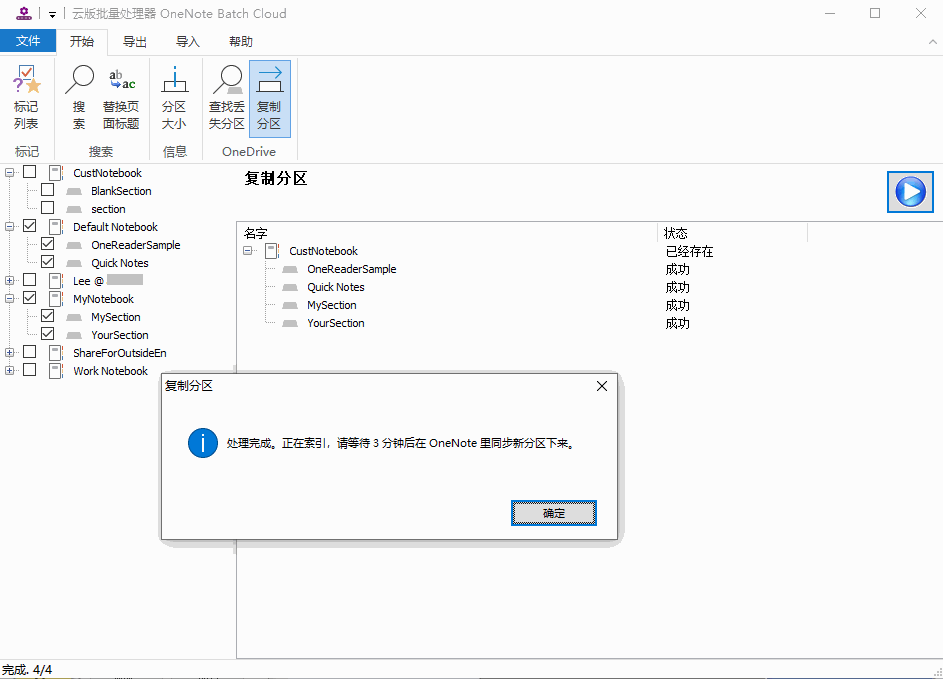Switch to the 导出 export tab
943x679 pixels.
click(134, 42)
